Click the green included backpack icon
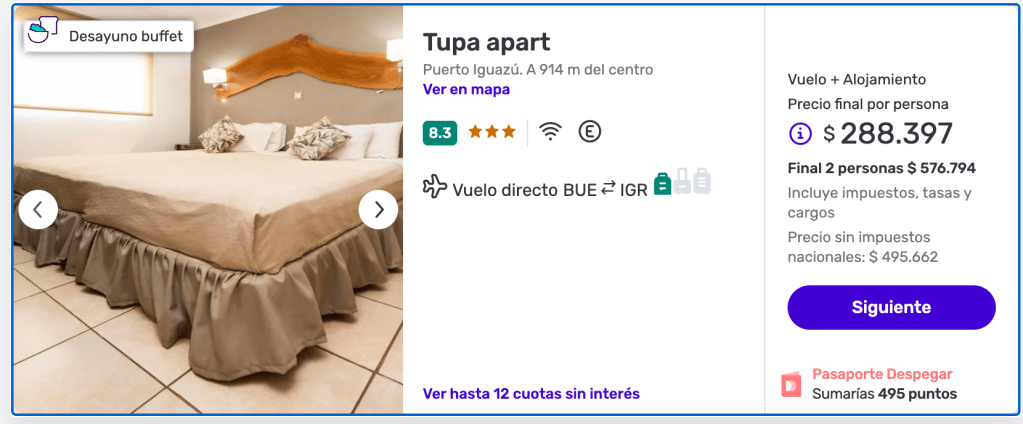 (x=662, y=183)
